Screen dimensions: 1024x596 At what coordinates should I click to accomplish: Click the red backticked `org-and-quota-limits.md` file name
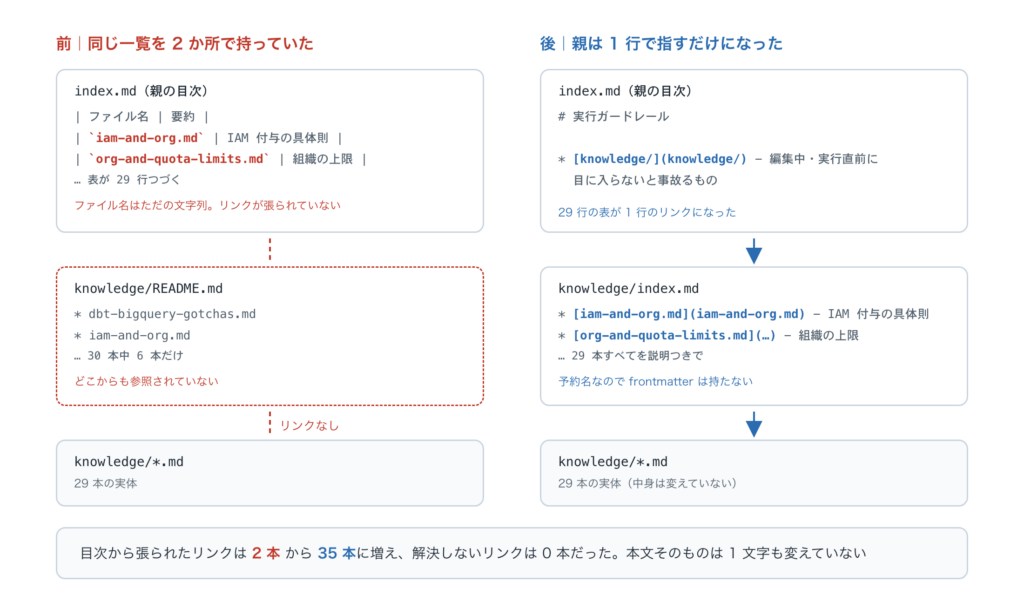point(179,159)
